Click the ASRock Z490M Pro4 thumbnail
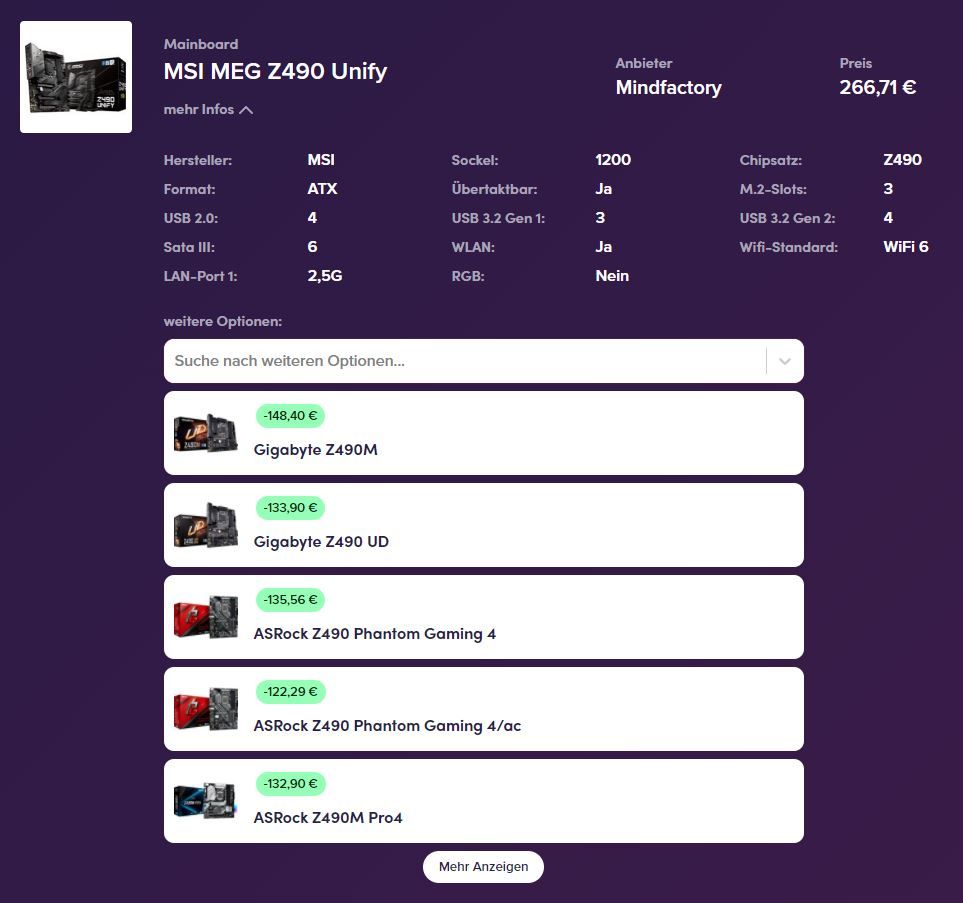The image size is (963, 903). (205, 800)
